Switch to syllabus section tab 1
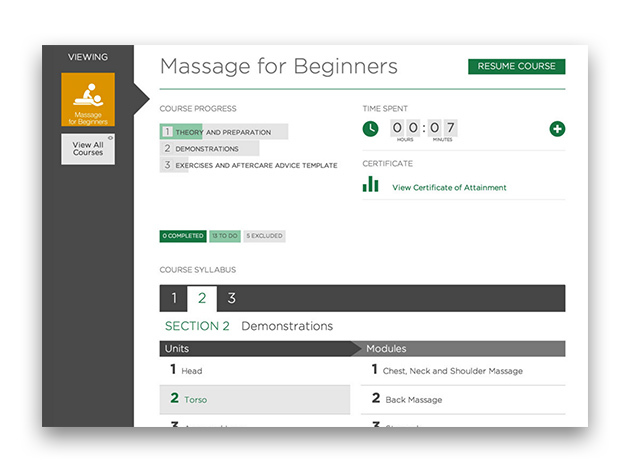This screenshot has height=473, width=630. tap(174, 298)
